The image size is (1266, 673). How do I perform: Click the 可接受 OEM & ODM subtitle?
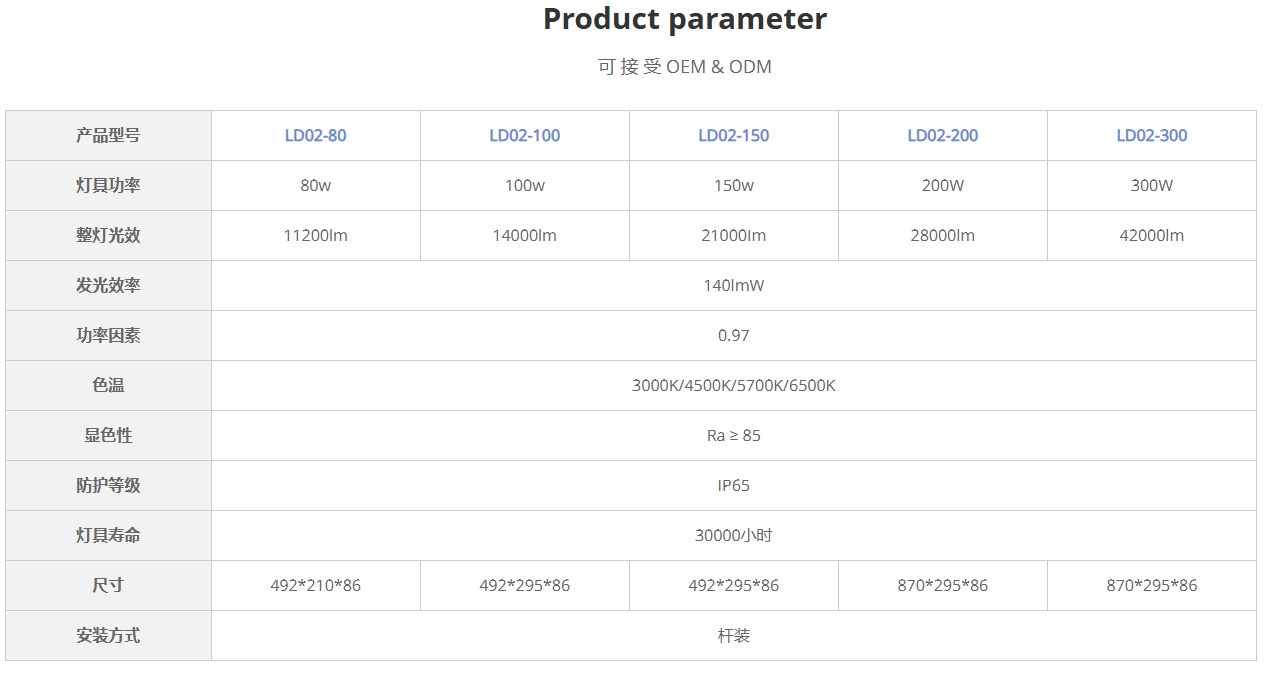(x=684, y=67)
